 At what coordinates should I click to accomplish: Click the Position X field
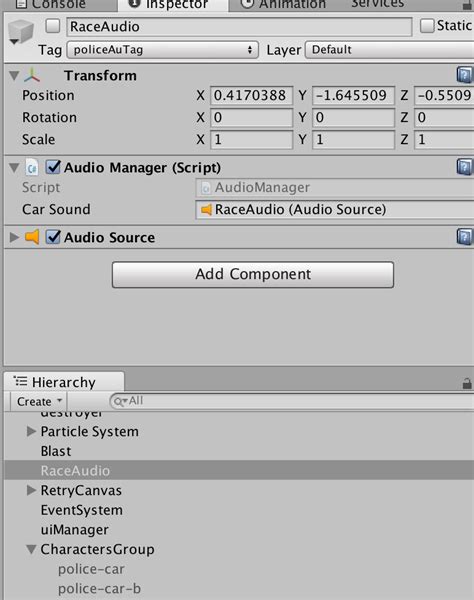point(251,95)
